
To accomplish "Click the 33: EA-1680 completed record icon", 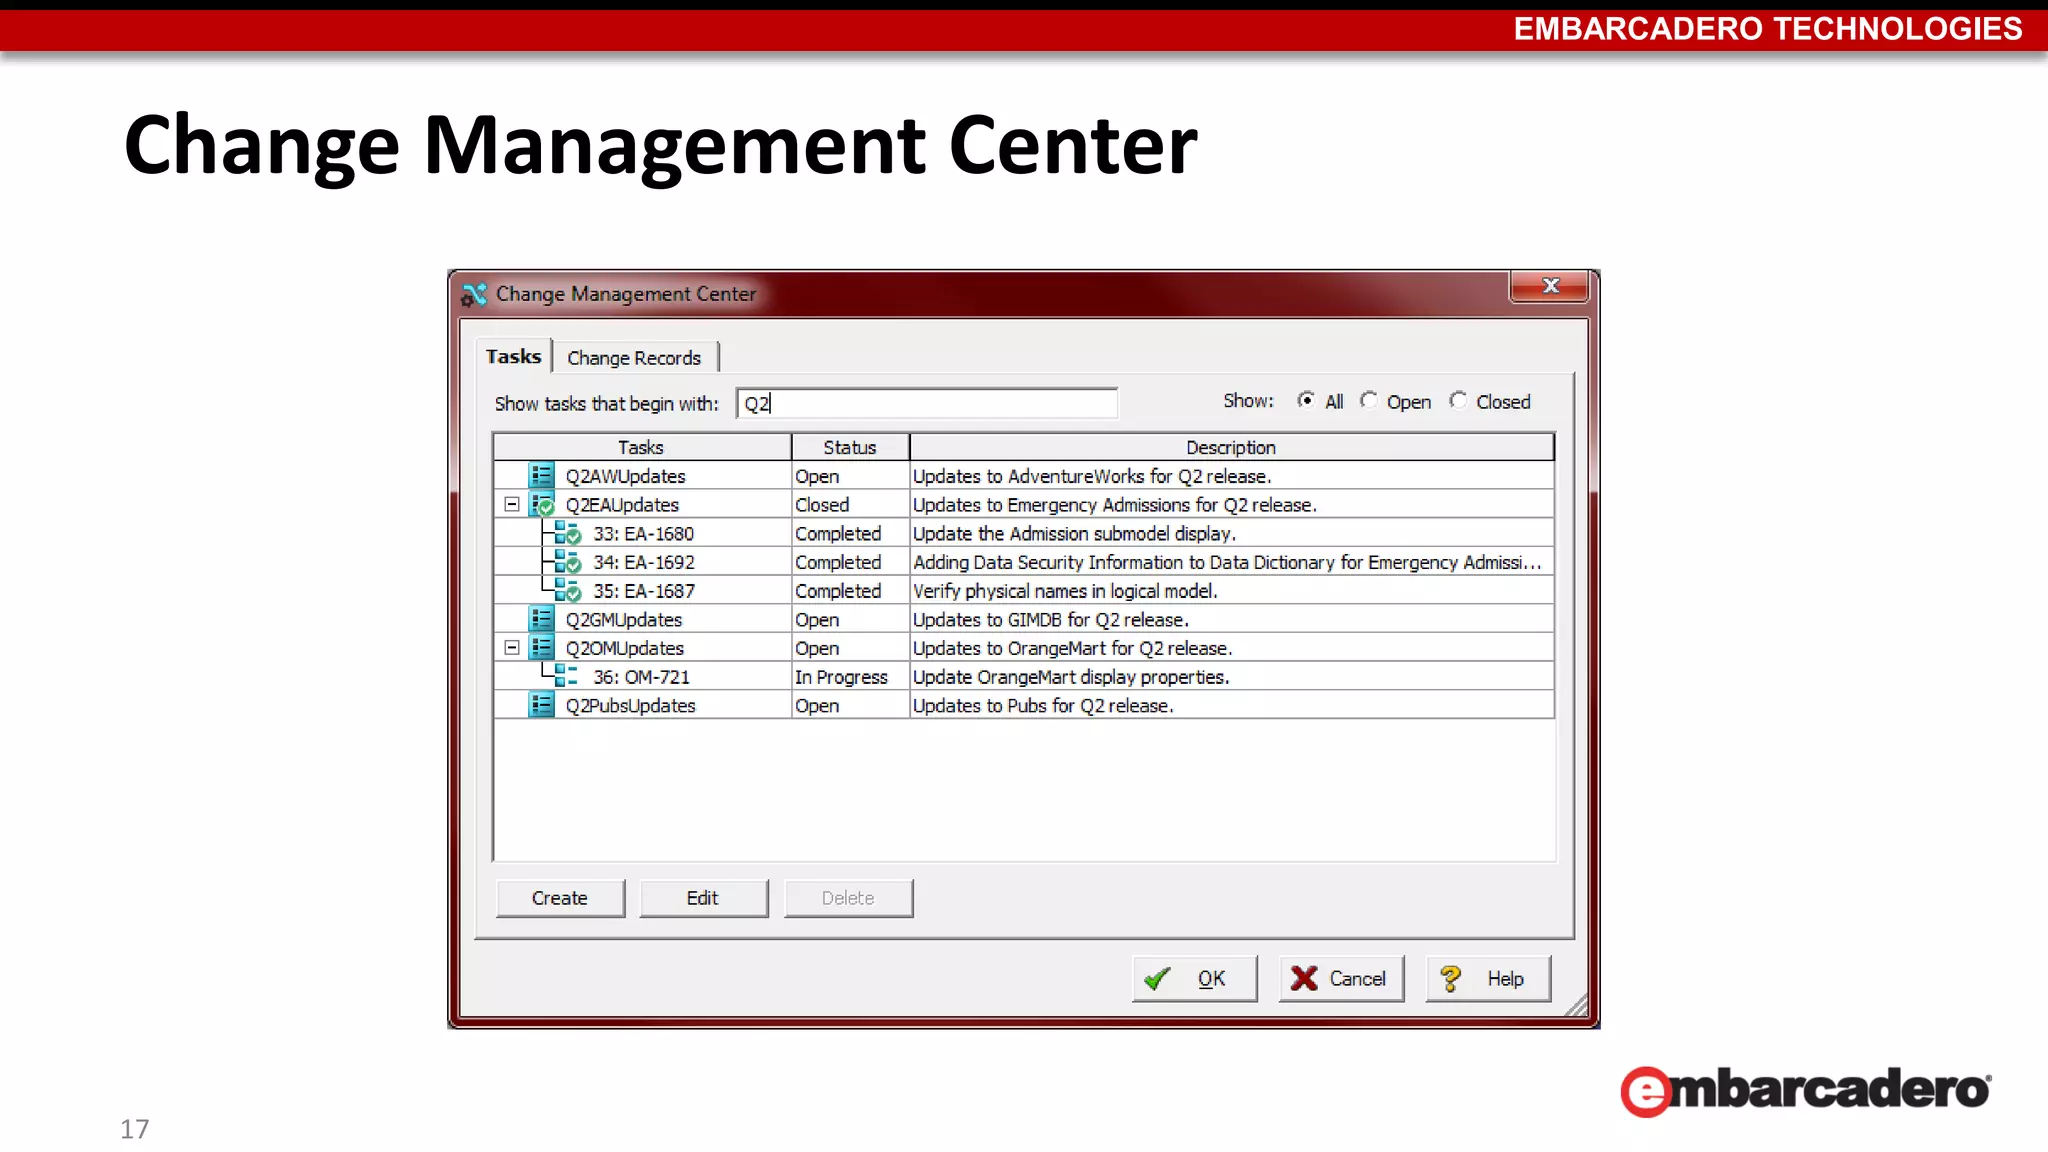I will (x=567, y=533).
